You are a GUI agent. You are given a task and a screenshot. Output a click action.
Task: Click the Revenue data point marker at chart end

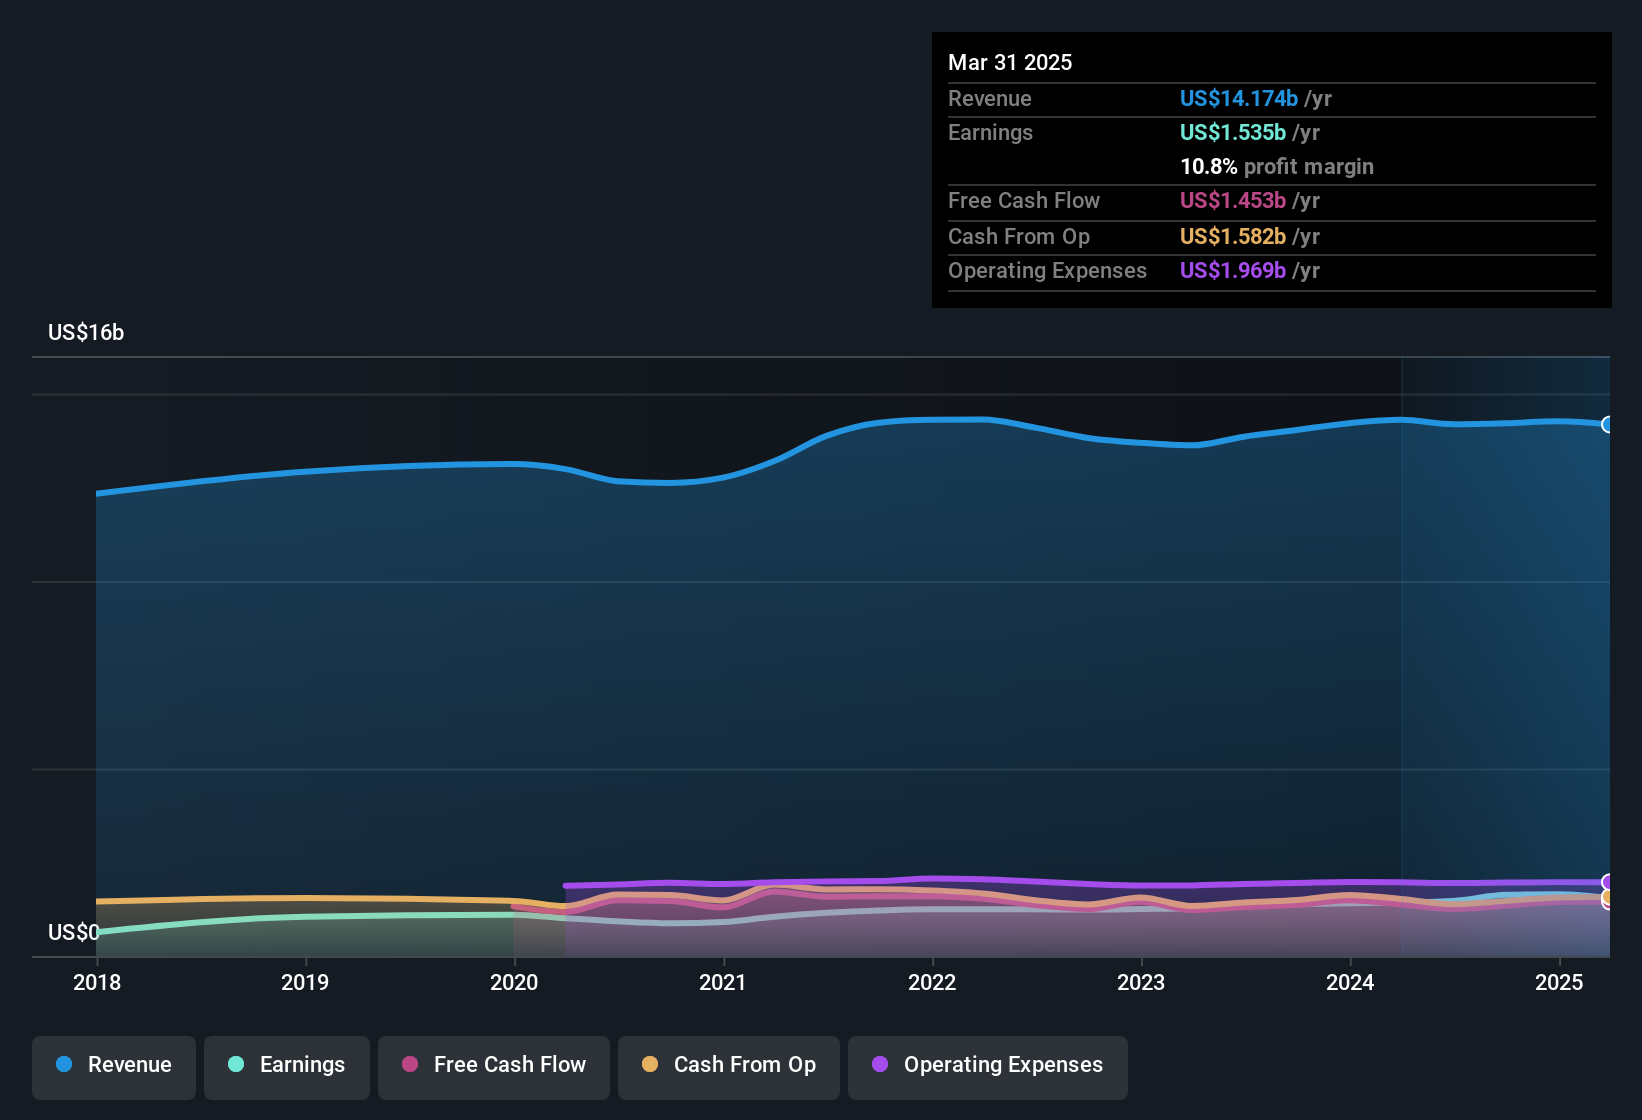[x=1608, y=425]
